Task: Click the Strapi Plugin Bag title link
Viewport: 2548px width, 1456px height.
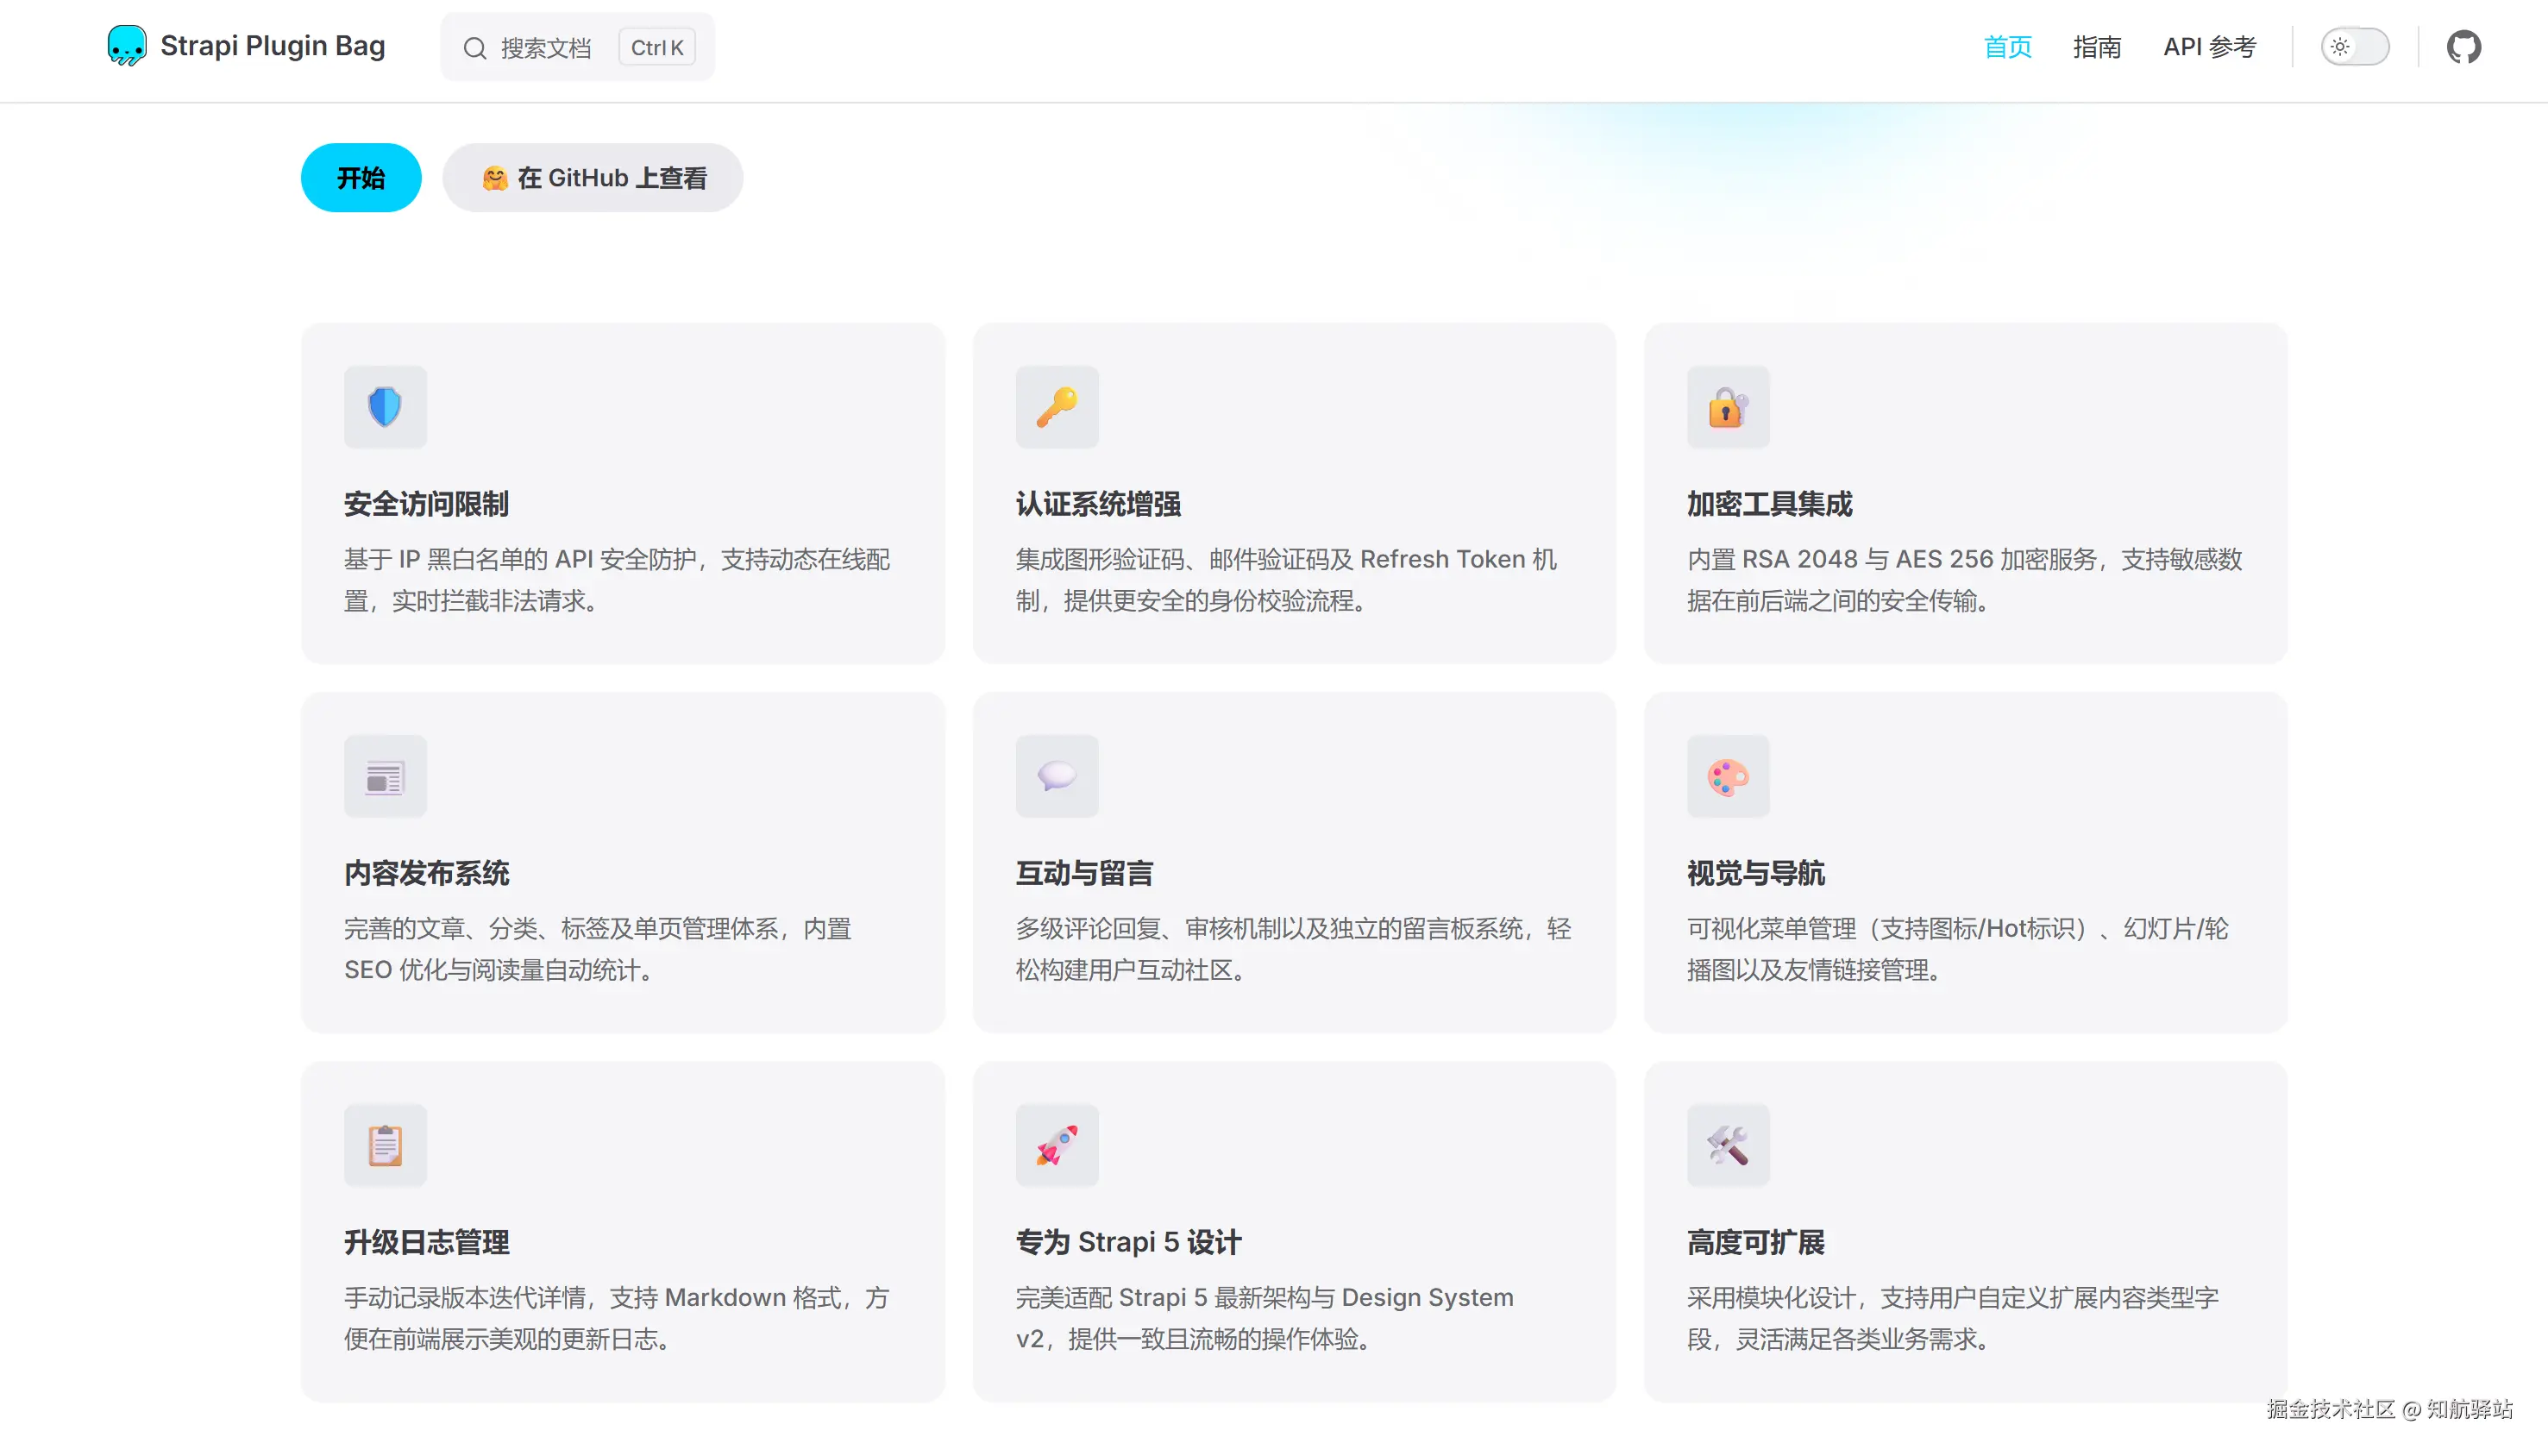Action: pos(272,46)
